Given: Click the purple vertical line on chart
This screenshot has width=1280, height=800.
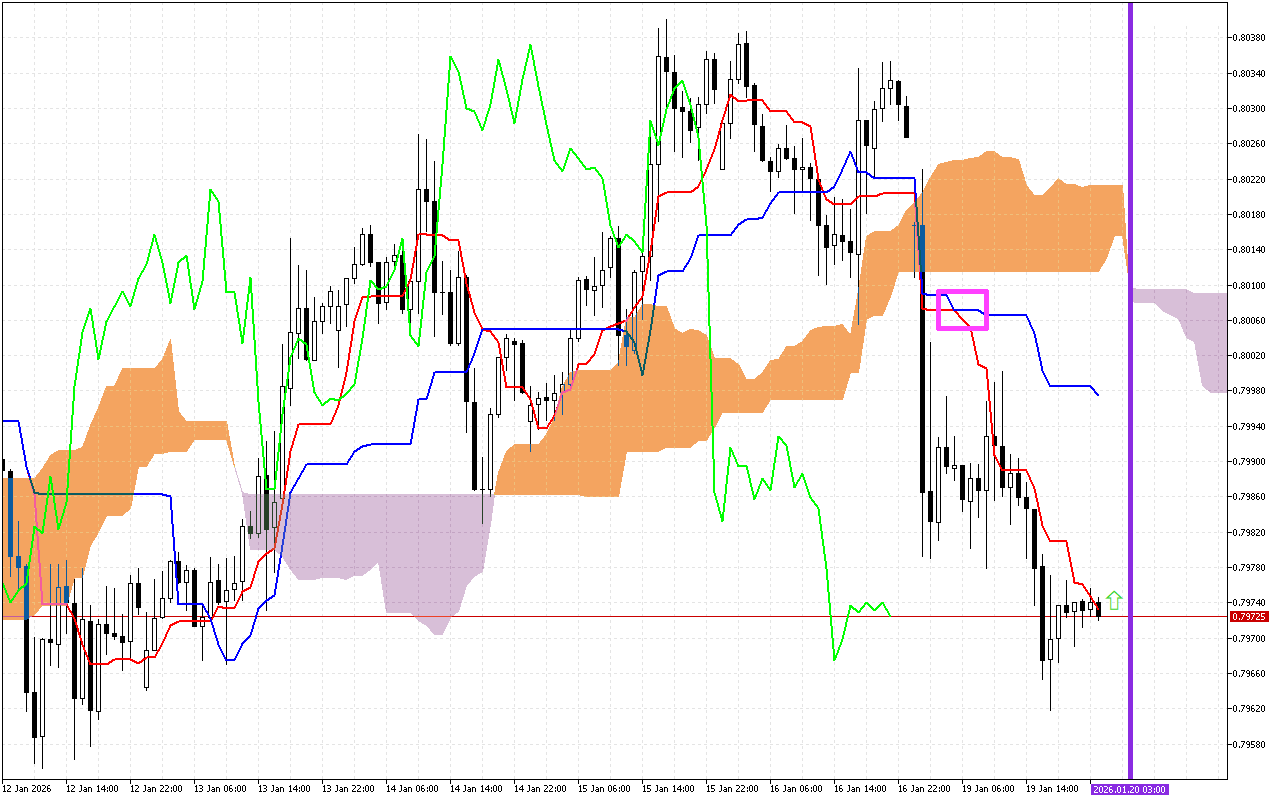Looking at the screenshot, I should (x=1130, y=400).
